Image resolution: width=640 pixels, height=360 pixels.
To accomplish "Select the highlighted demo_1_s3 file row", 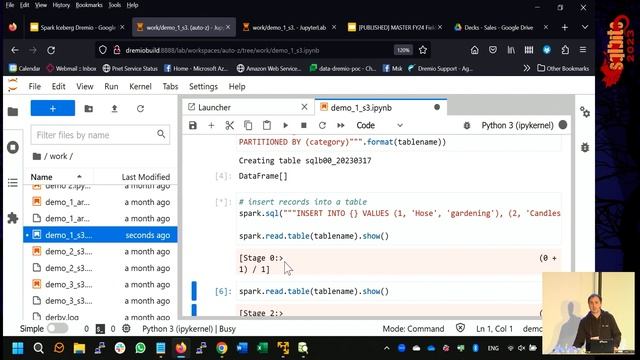I will (x=100, y=235).
